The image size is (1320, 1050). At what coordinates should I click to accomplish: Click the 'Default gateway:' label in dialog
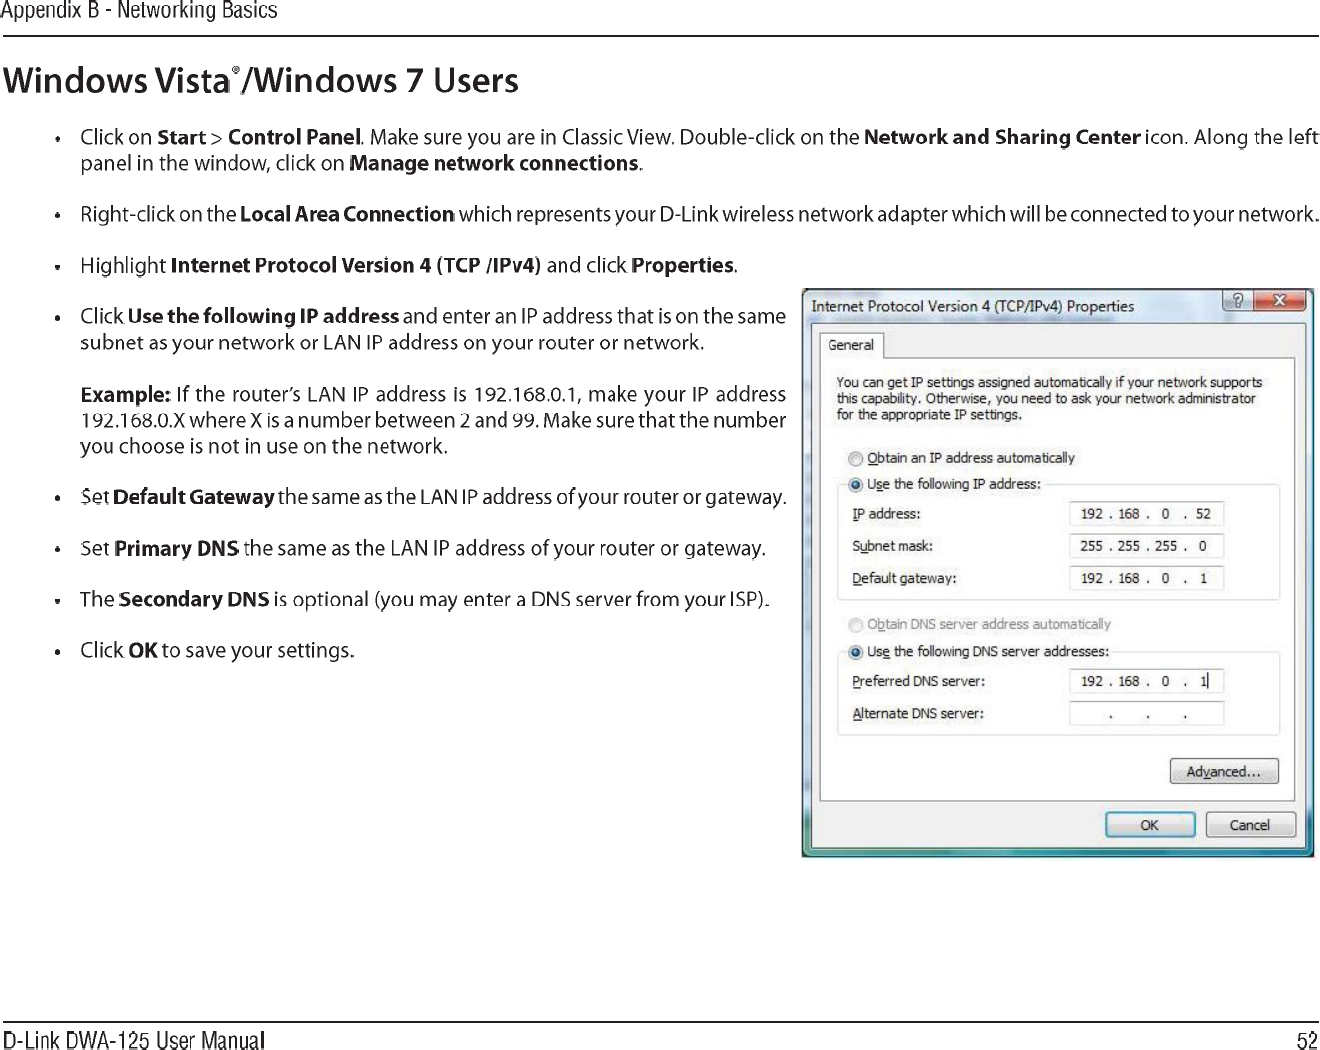point(904,578)
